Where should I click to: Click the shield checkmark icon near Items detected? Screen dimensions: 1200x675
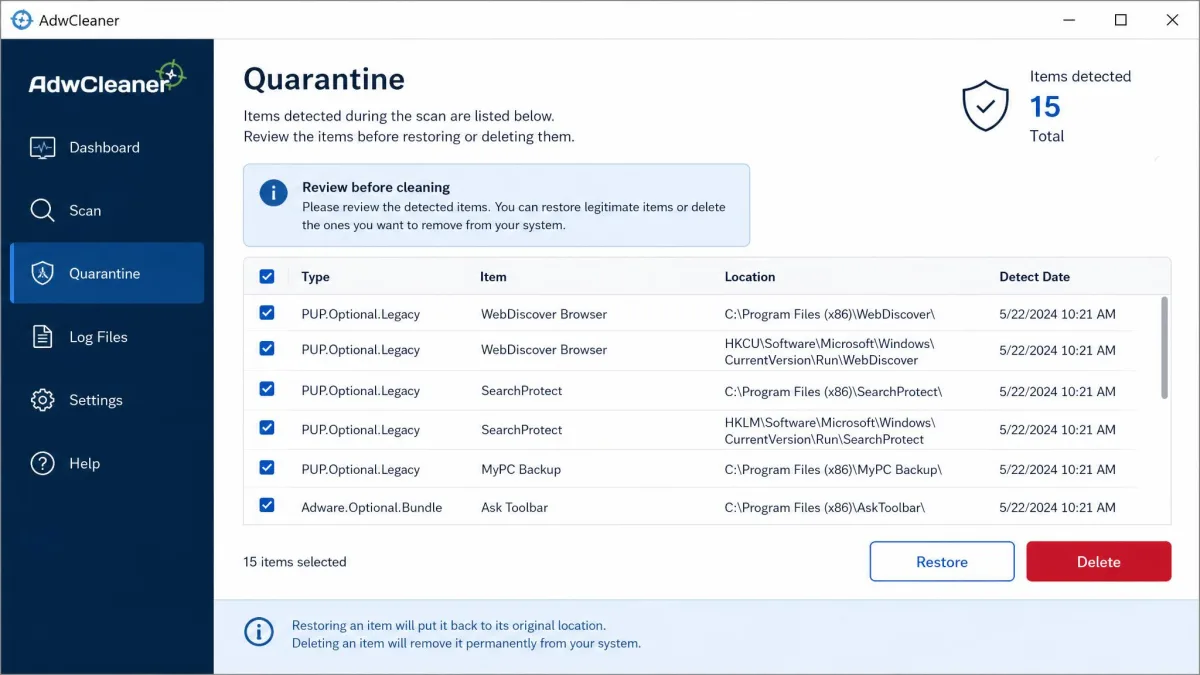tap(985, 106)
